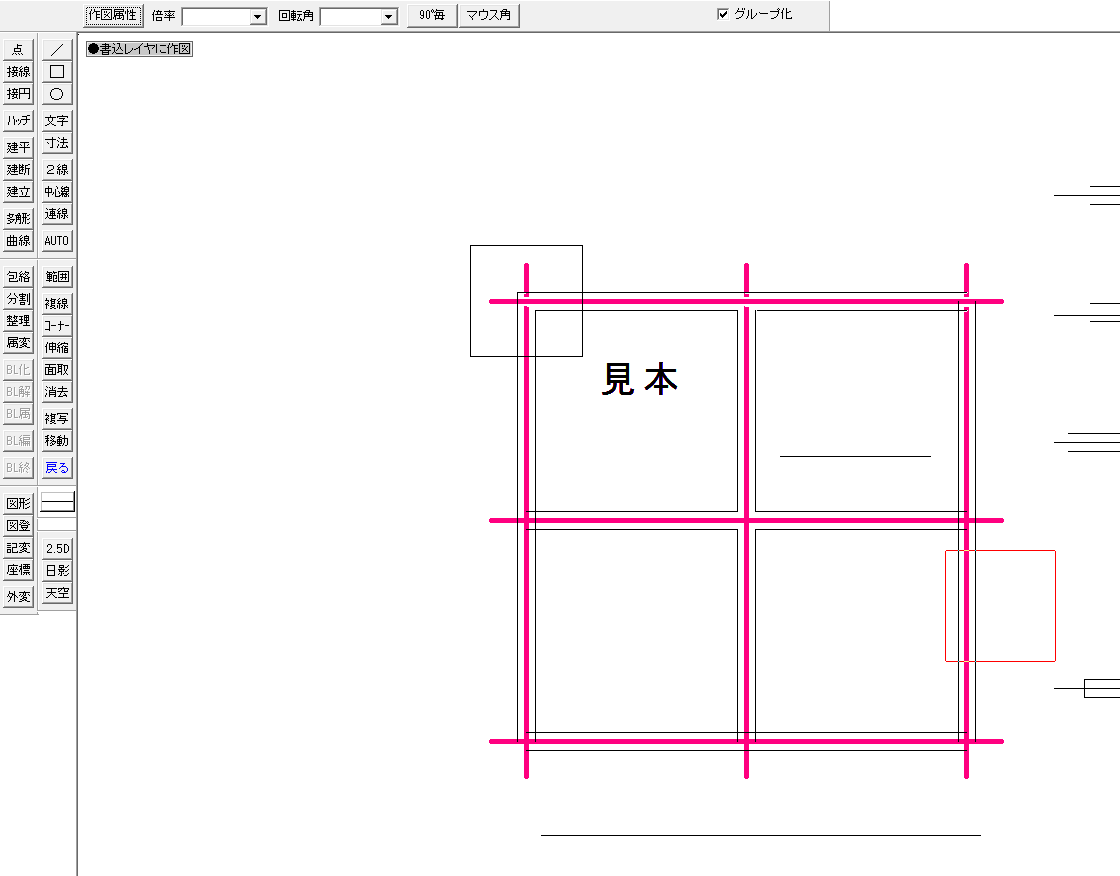Open the 座標 coordinate tool
This screenshot has width=1120, height=876.
pyautogui.click(x=19, y=569)
